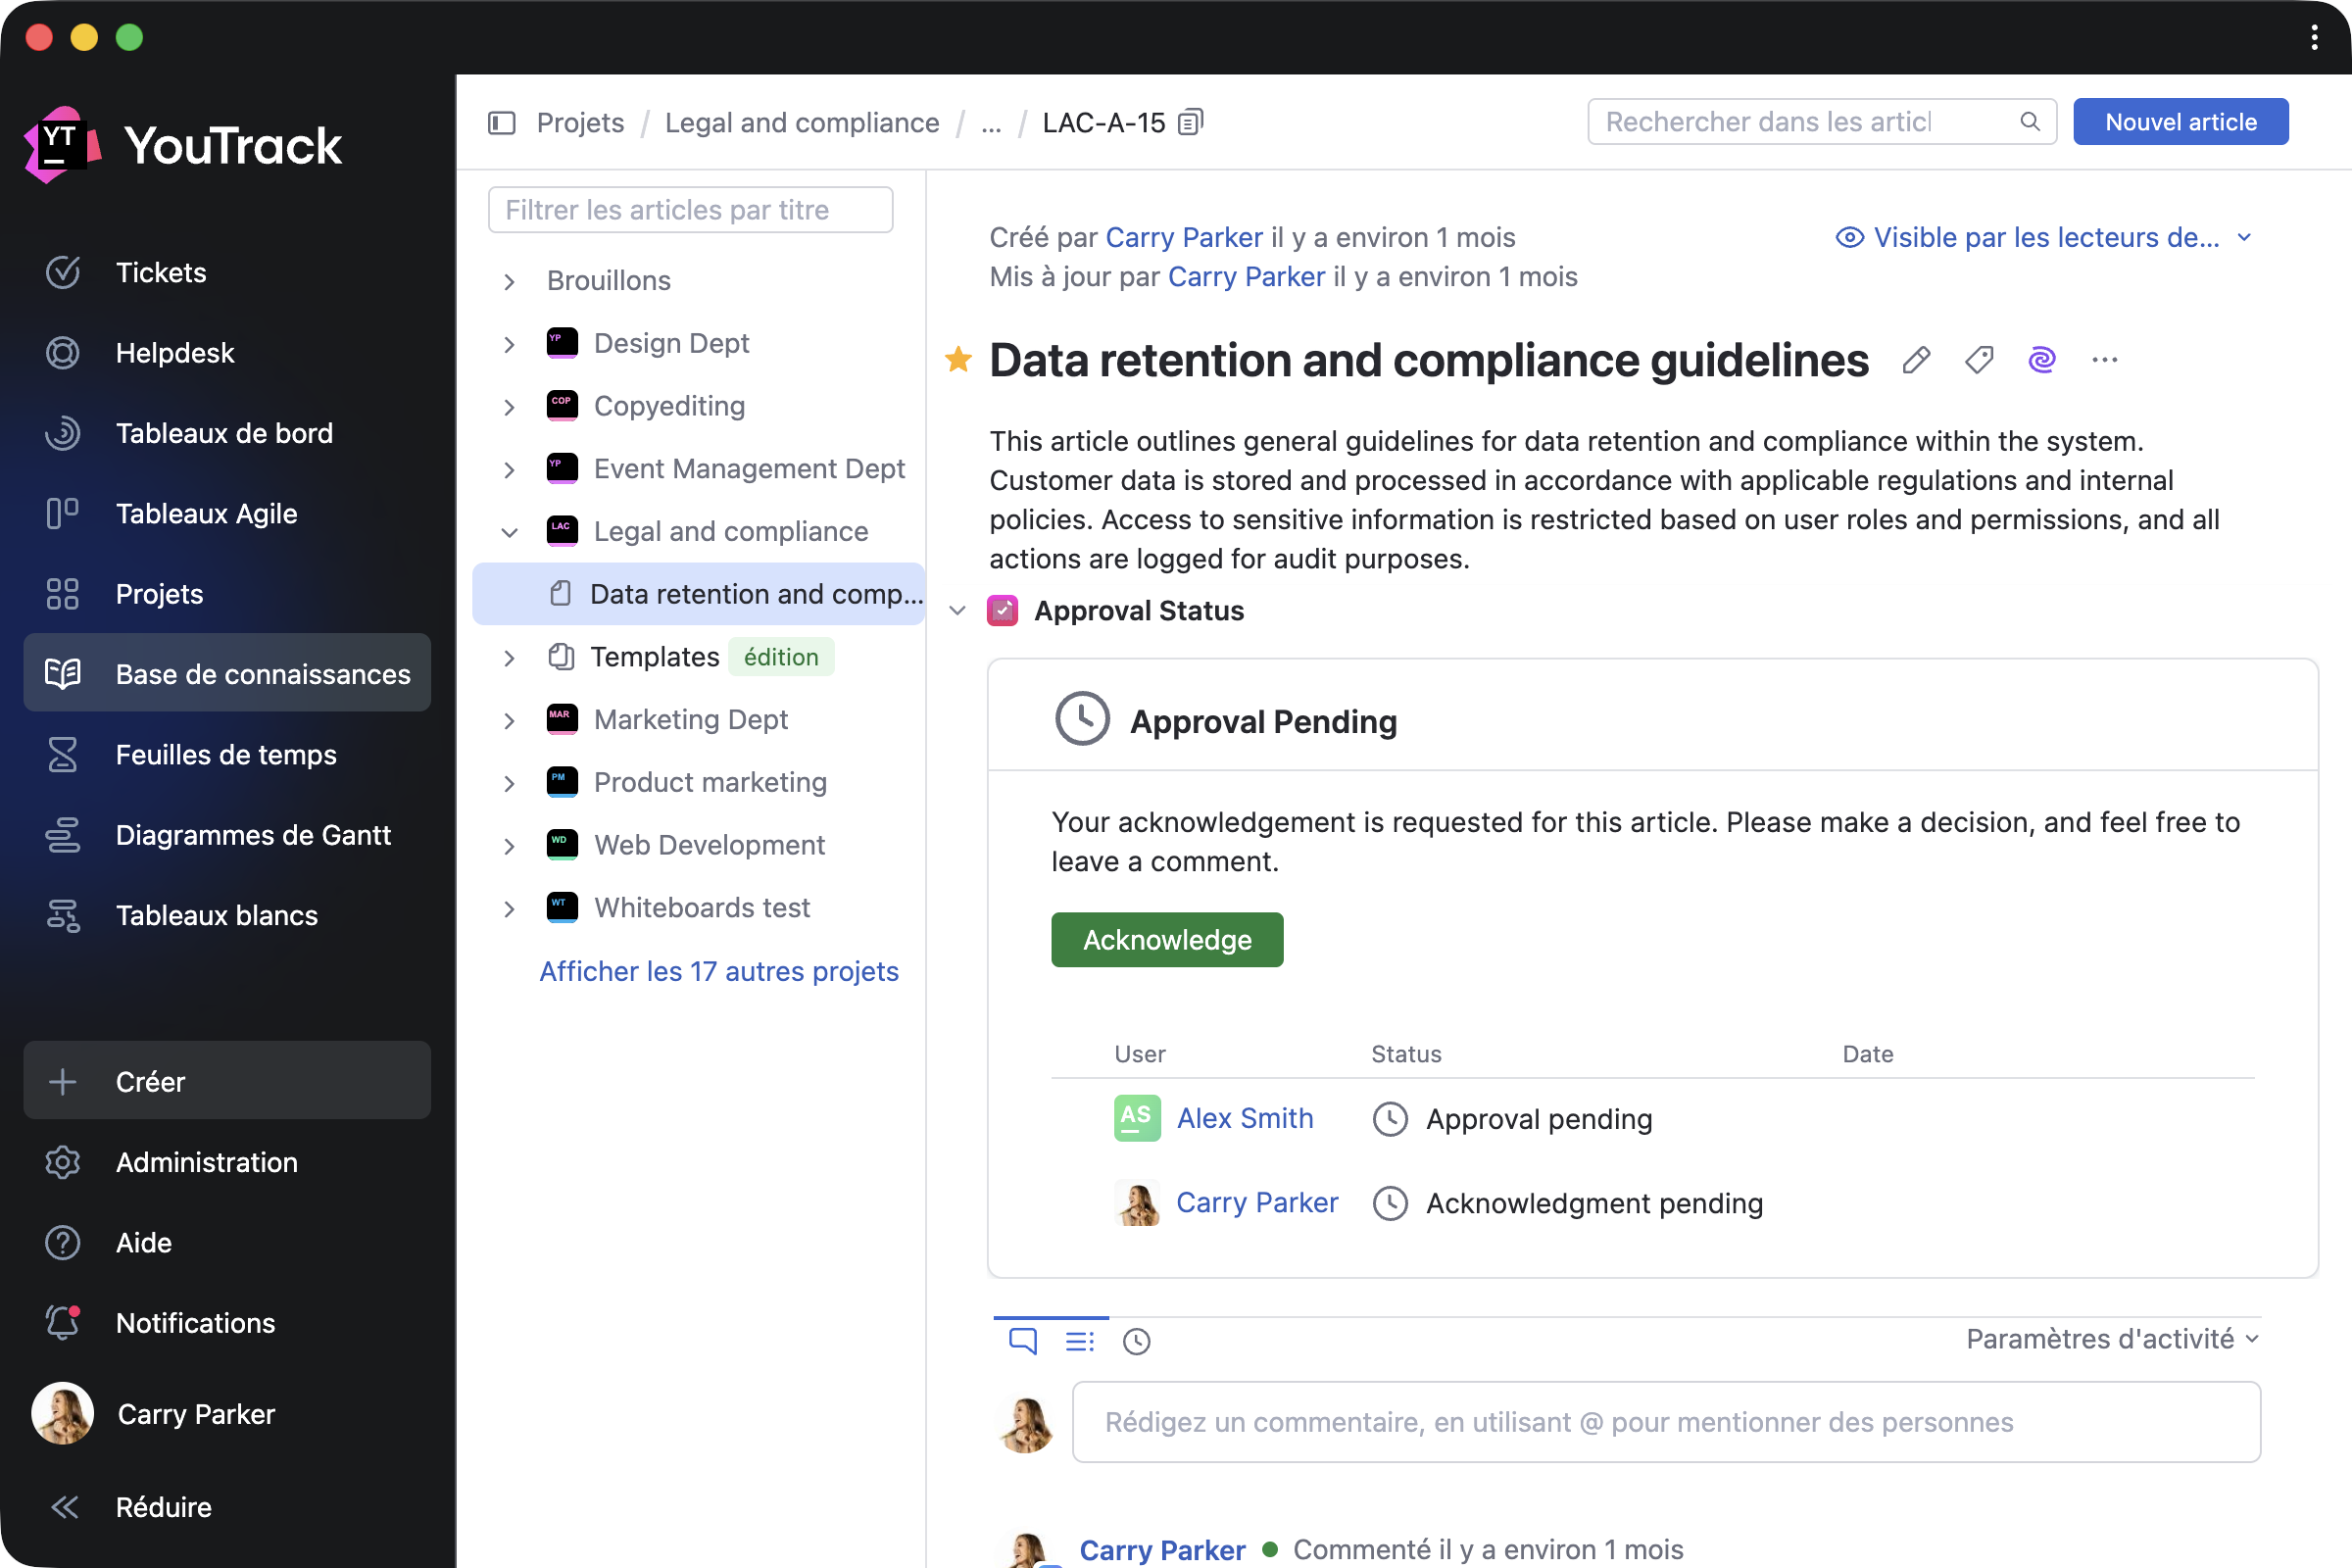Unstar the Data retention article

coord(958,360)
